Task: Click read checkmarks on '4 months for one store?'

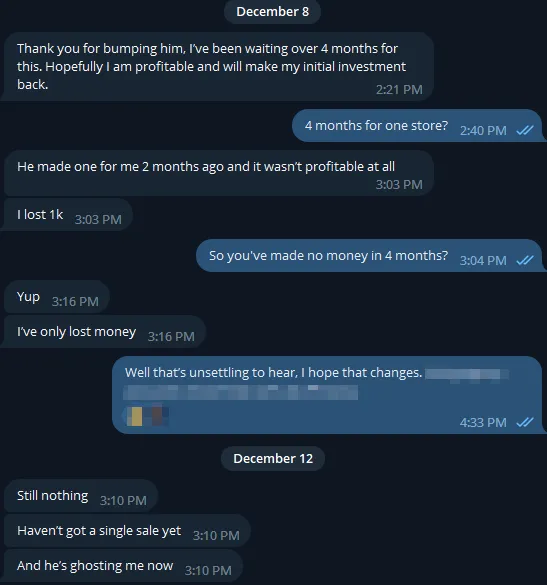Action: point(525,130)
